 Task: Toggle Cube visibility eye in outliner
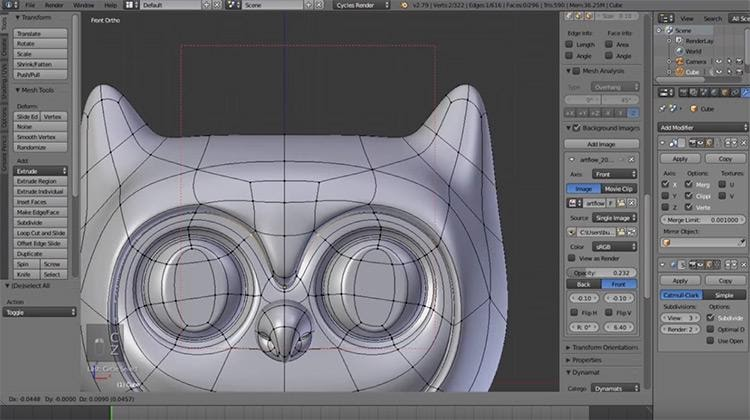coord(719,72)
